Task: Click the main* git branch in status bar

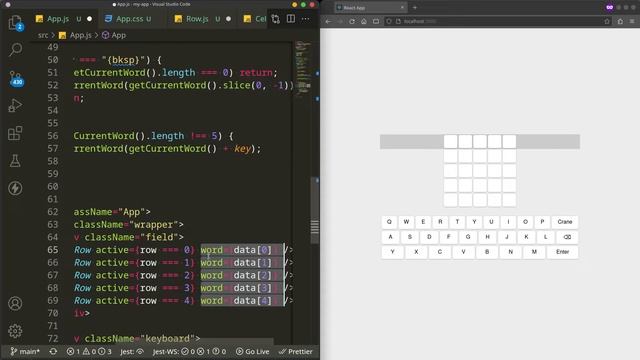Action: [25, 351]
